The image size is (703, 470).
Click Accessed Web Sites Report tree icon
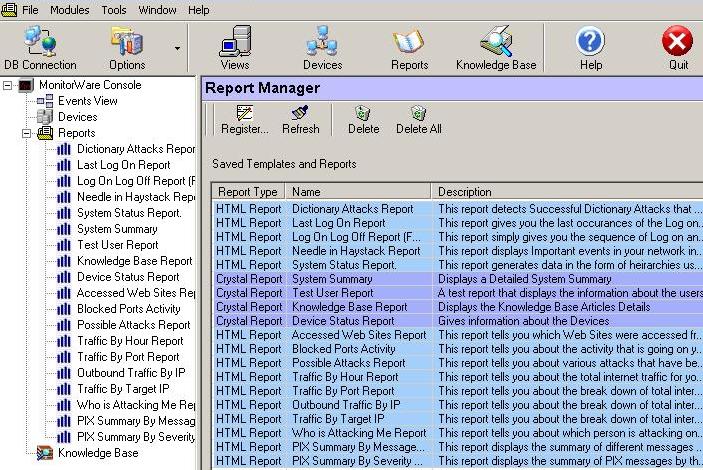[x=64, y=293]
